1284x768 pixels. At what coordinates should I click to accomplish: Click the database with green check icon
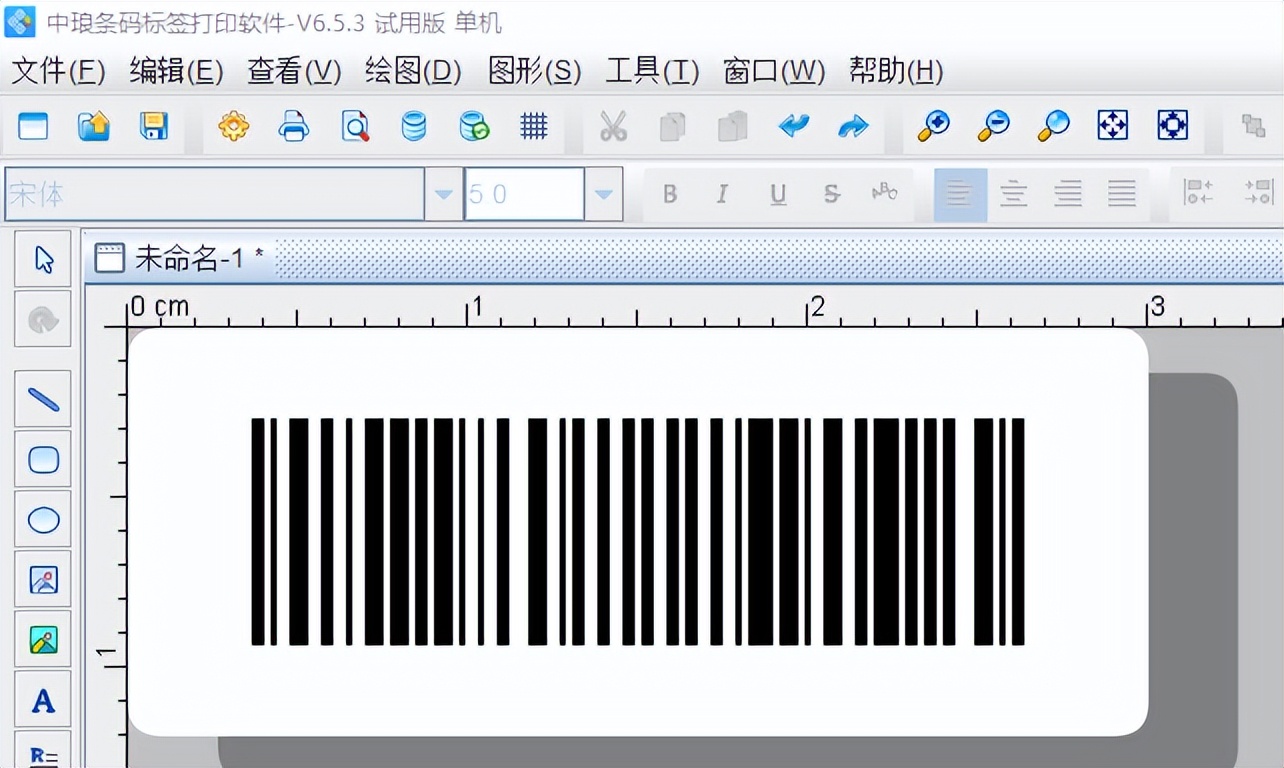click(x=473, y=126)
